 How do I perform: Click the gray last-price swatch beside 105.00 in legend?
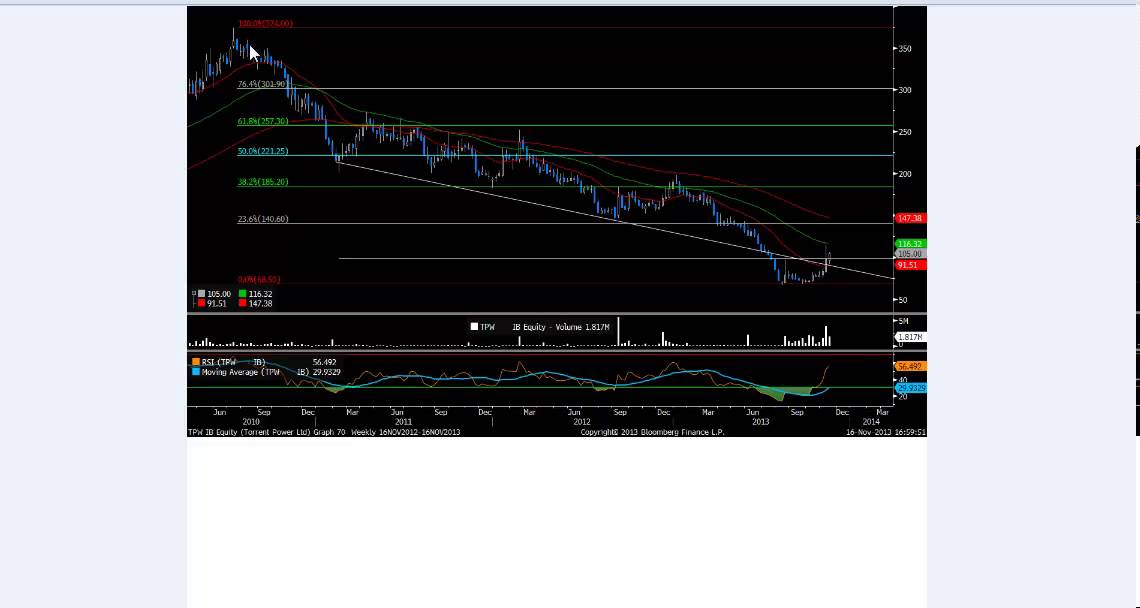(x=201, y=294)
